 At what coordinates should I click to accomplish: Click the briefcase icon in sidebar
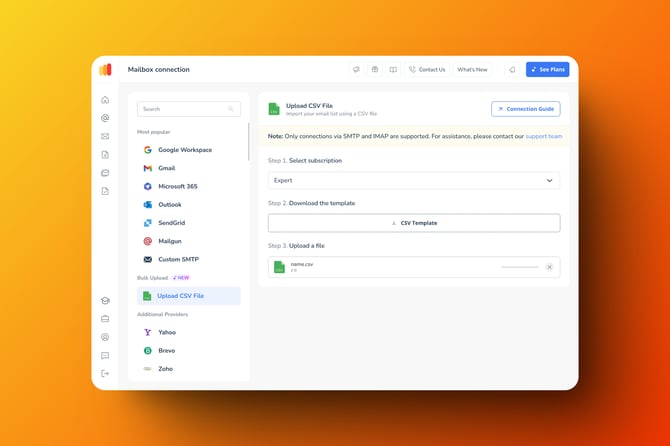coord(105,319)
